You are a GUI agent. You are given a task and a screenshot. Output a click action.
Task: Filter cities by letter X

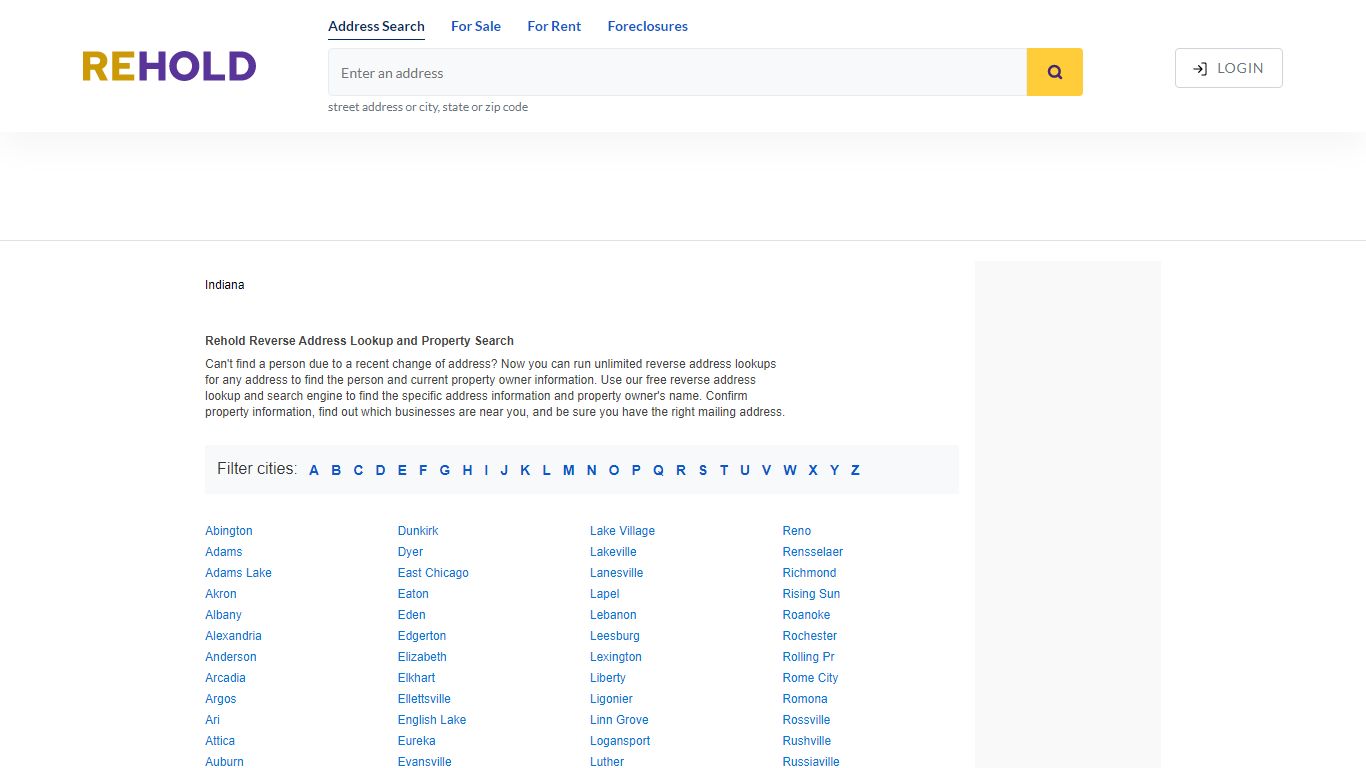tap(813, 470)
